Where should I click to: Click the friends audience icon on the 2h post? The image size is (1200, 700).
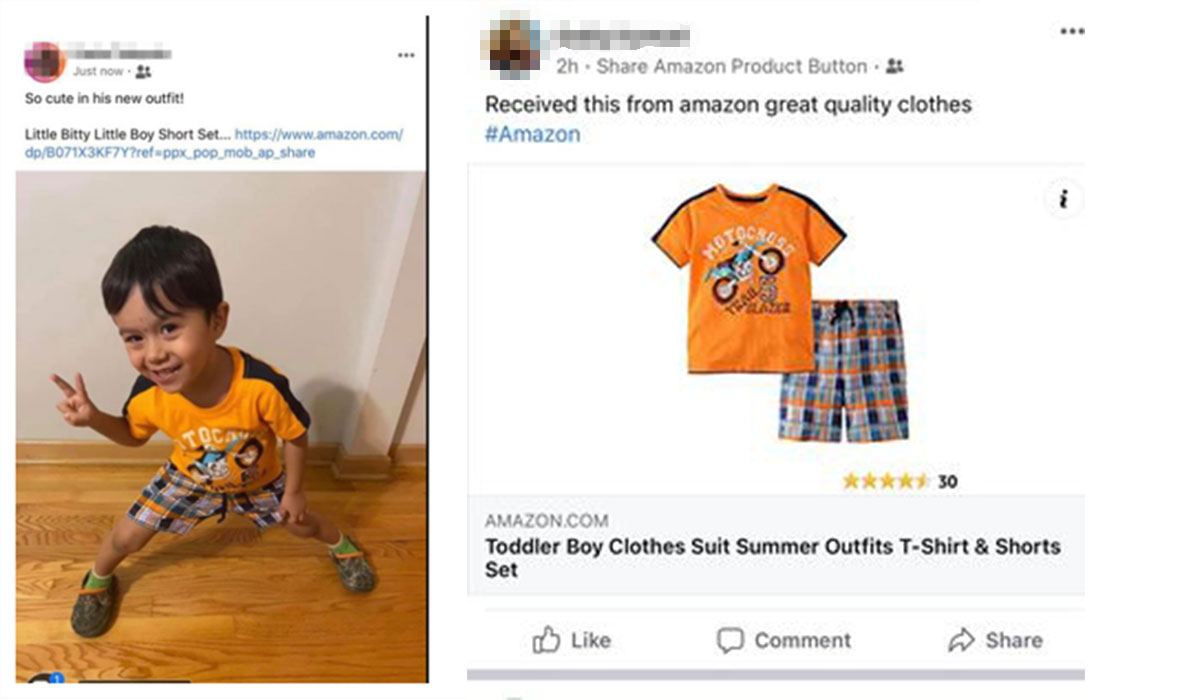[894, 67]
